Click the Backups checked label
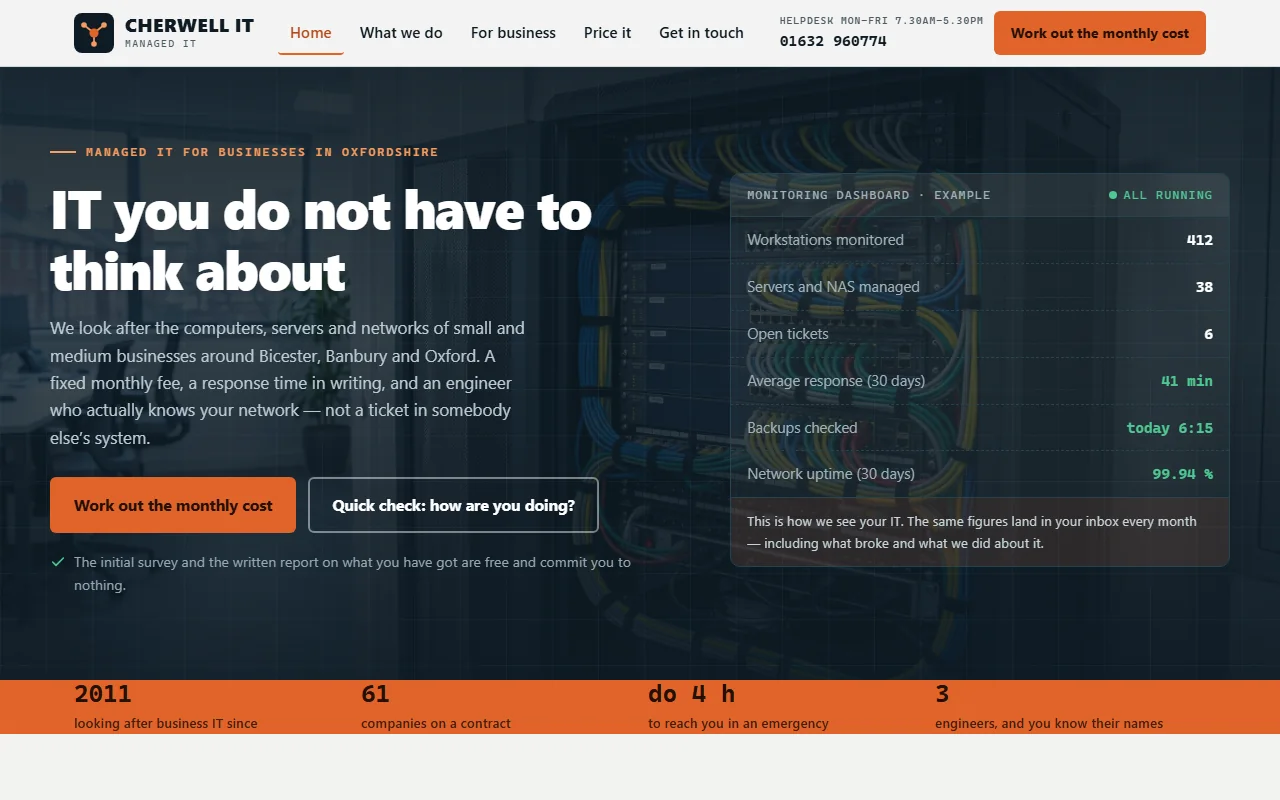The width and height of the screenshot is (1280, 800). [x=802, y=428]
